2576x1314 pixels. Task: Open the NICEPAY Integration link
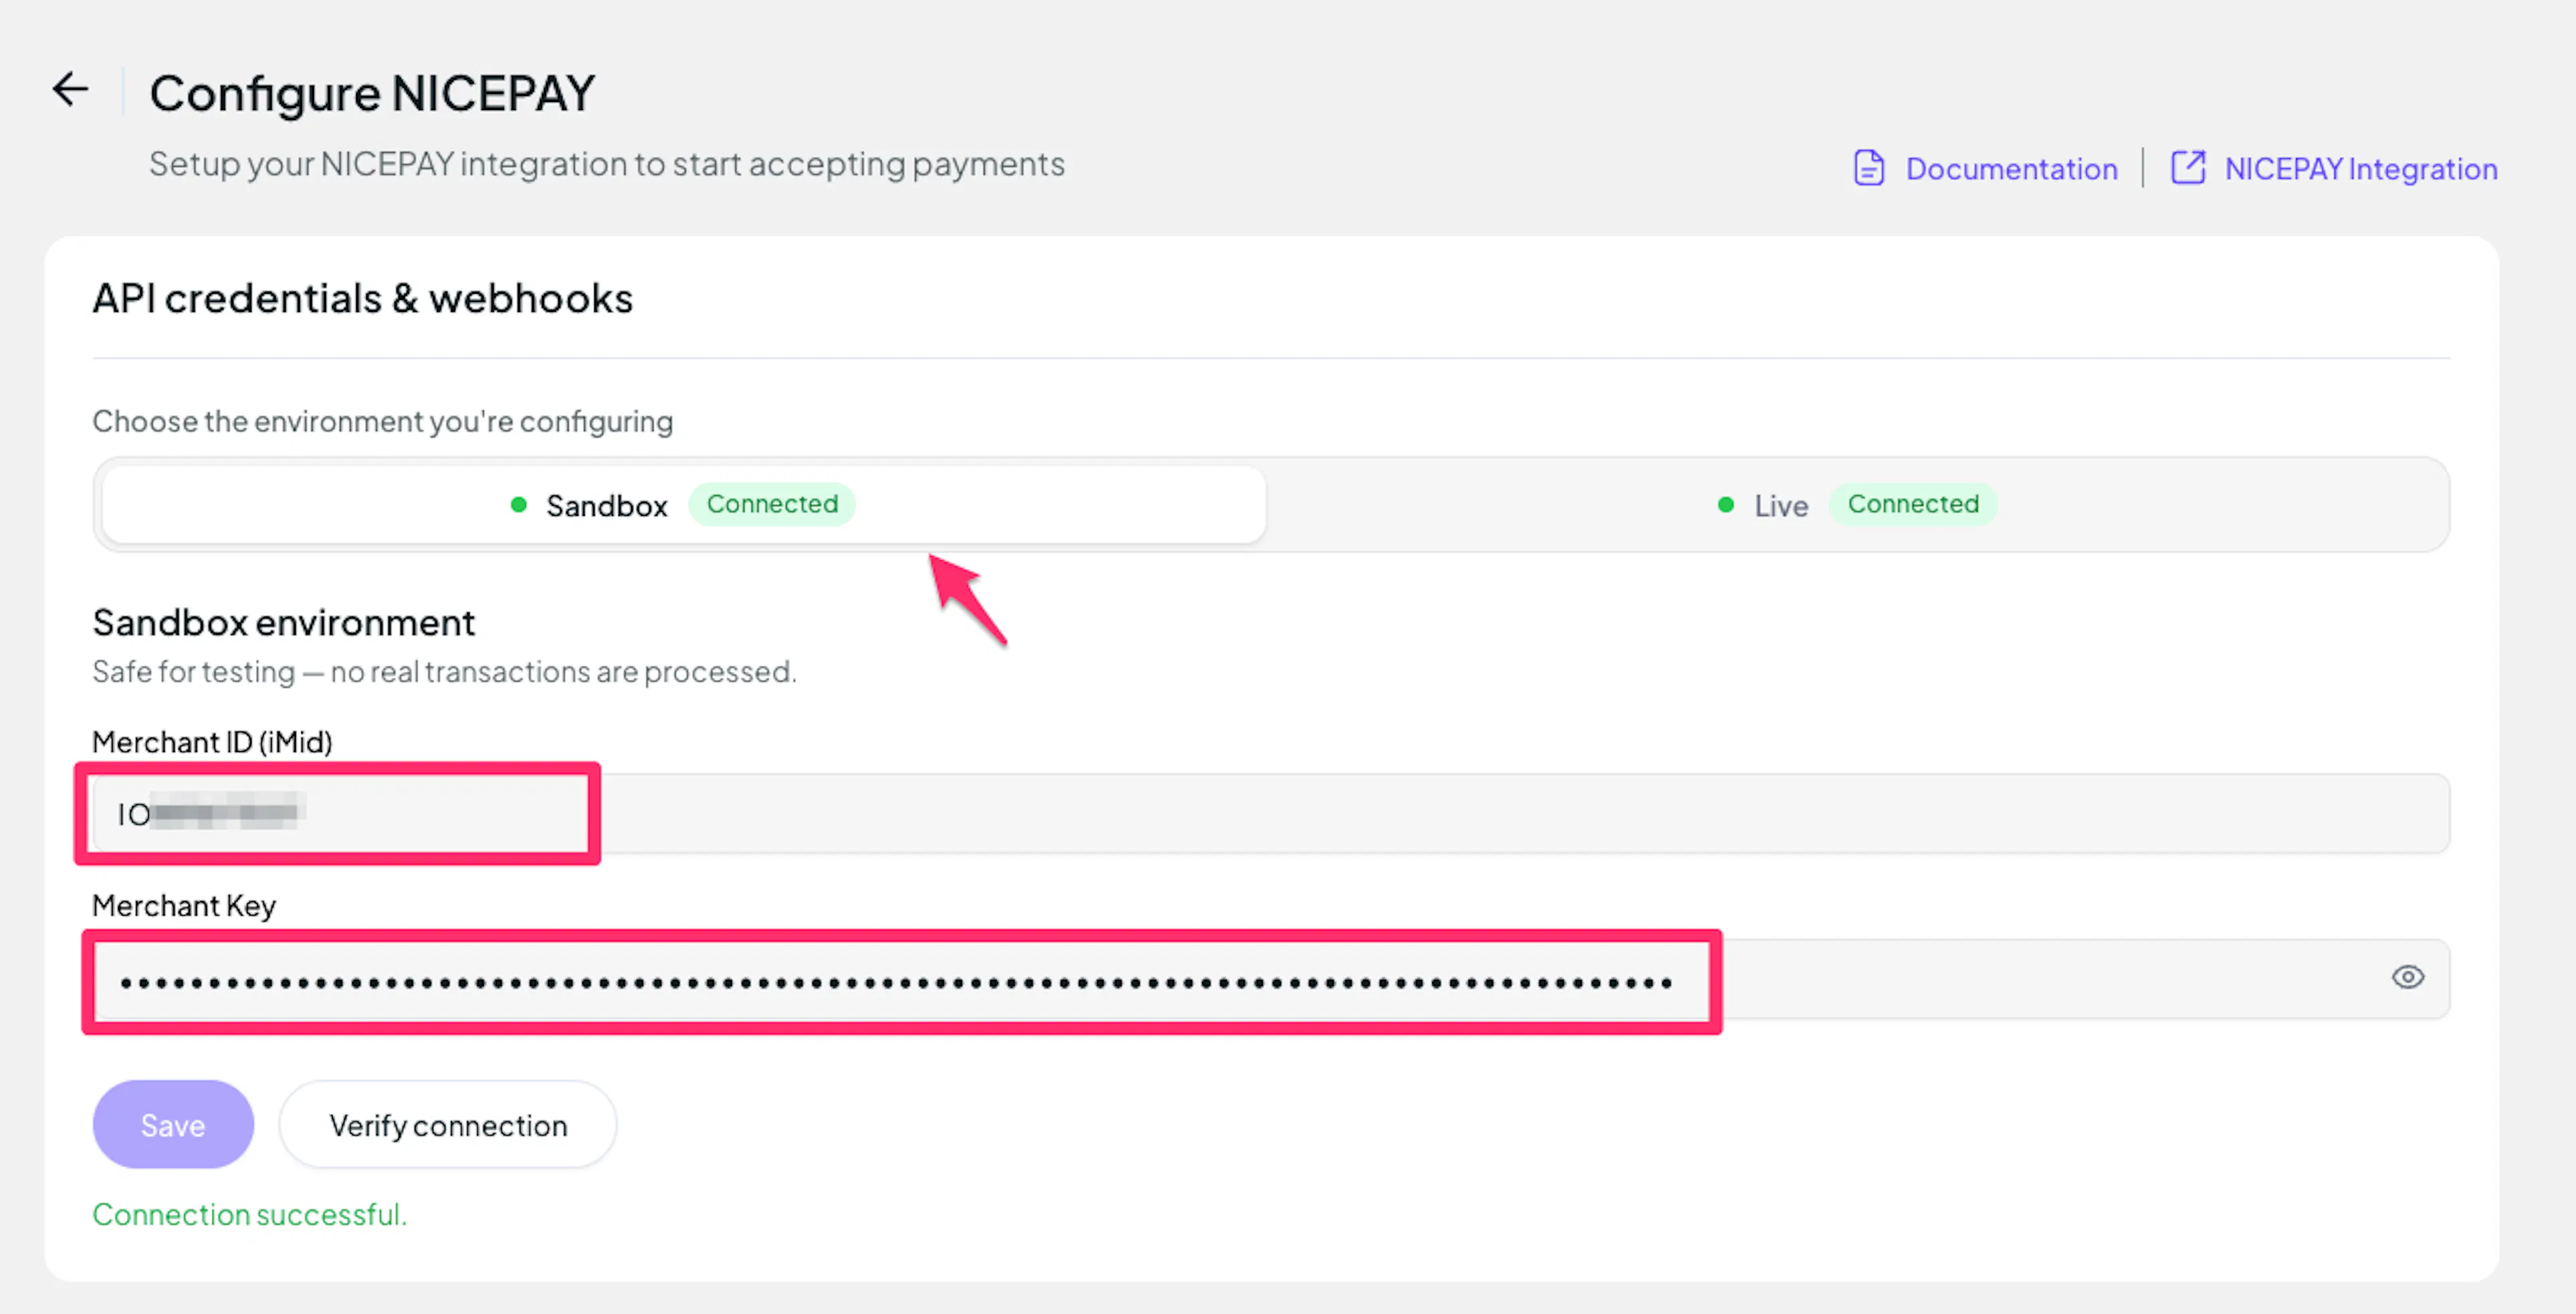tap(2360, 169)
